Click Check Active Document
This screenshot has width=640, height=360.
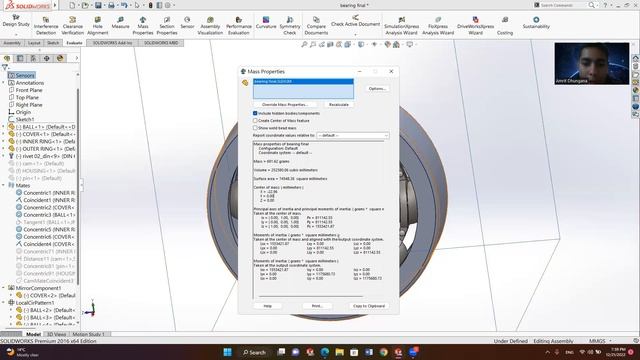356,21
